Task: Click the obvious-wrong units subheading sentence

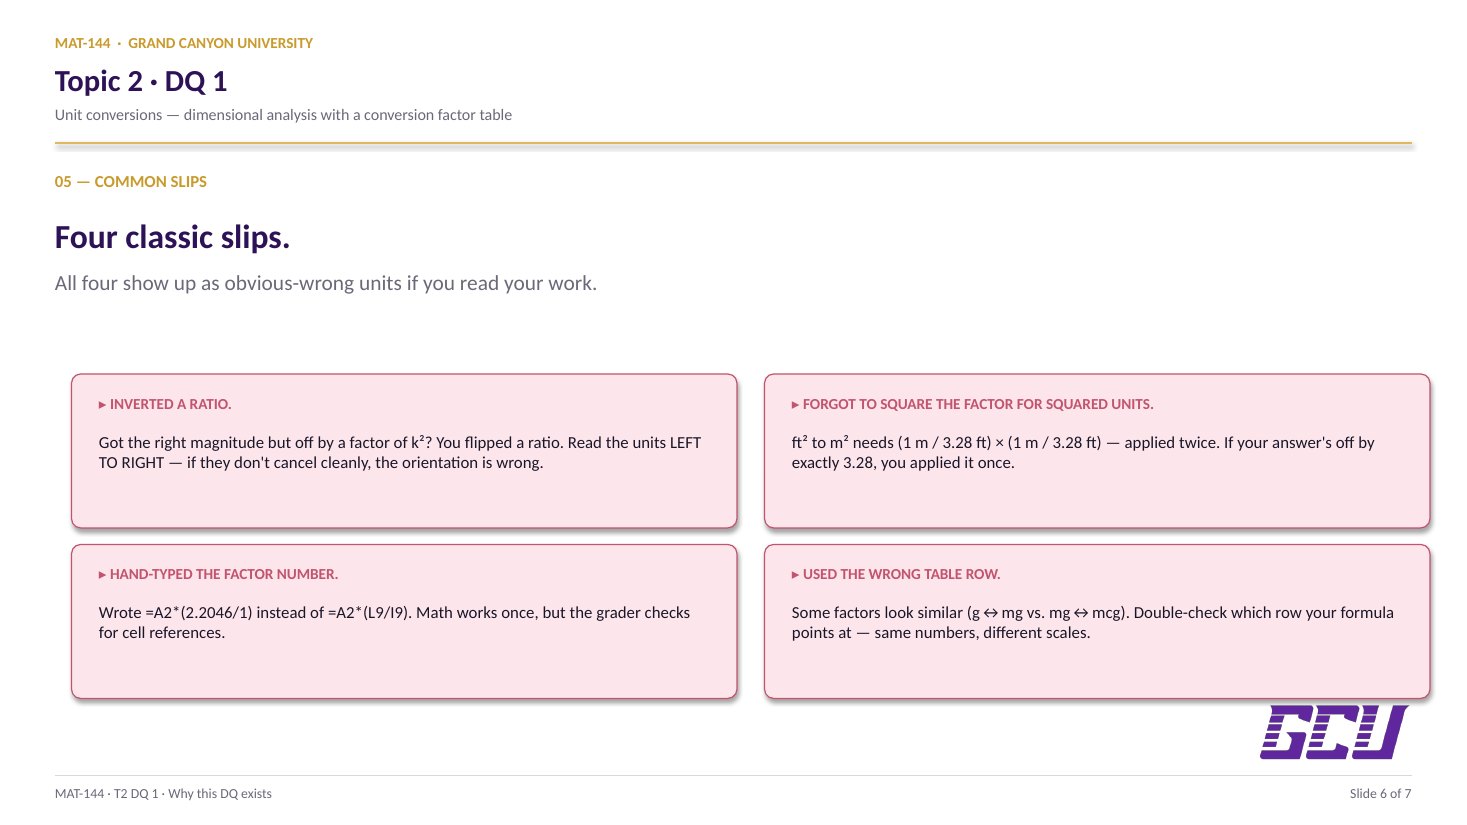Action: (x=326, y=283)
